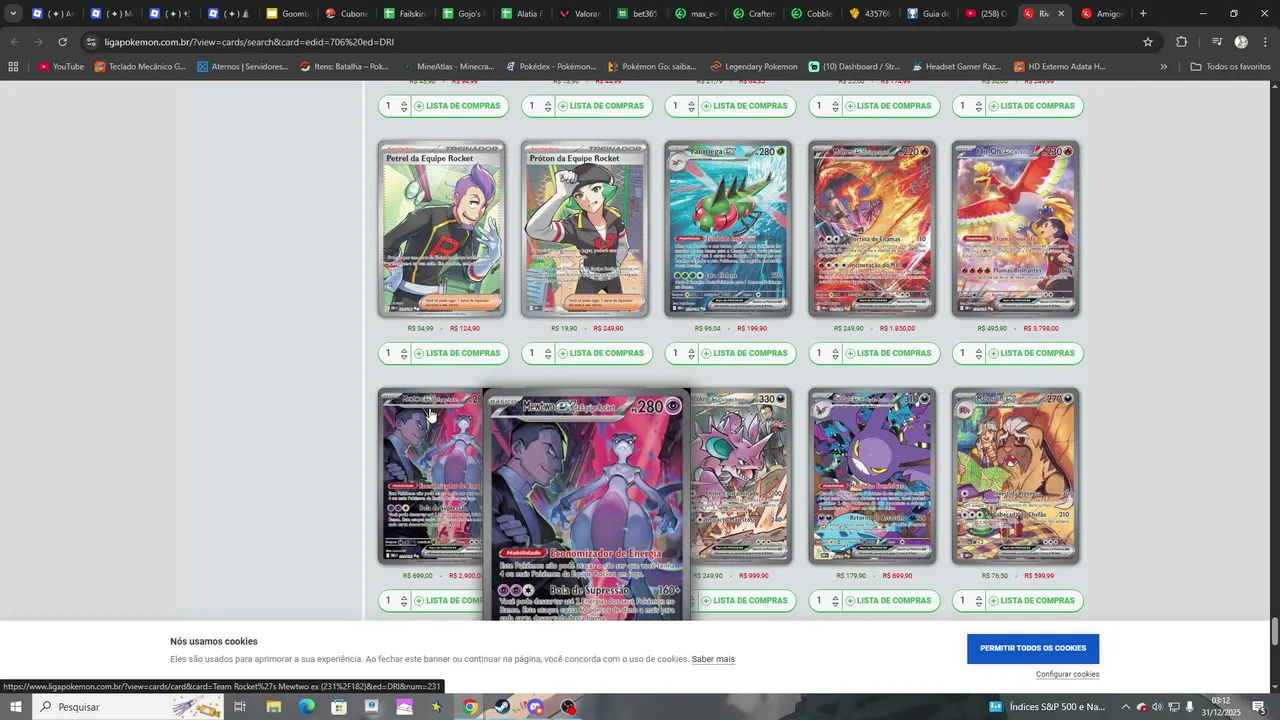
Task: Open the apps grid in the bookmarks bar
Action: tap(13, 67)
